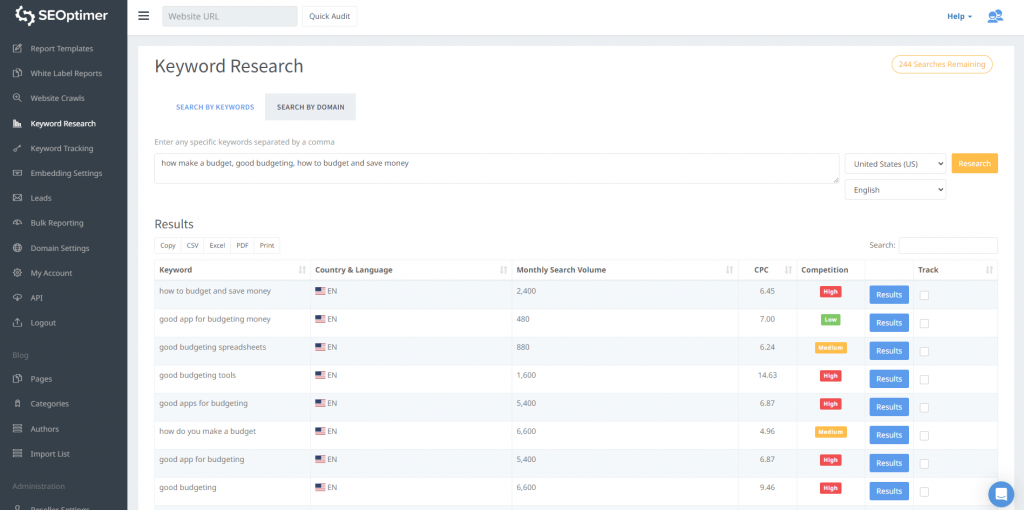Export results using the CSV button
Screen dimensions: 1024x510
pyautogui.click(x=193, y=245)
